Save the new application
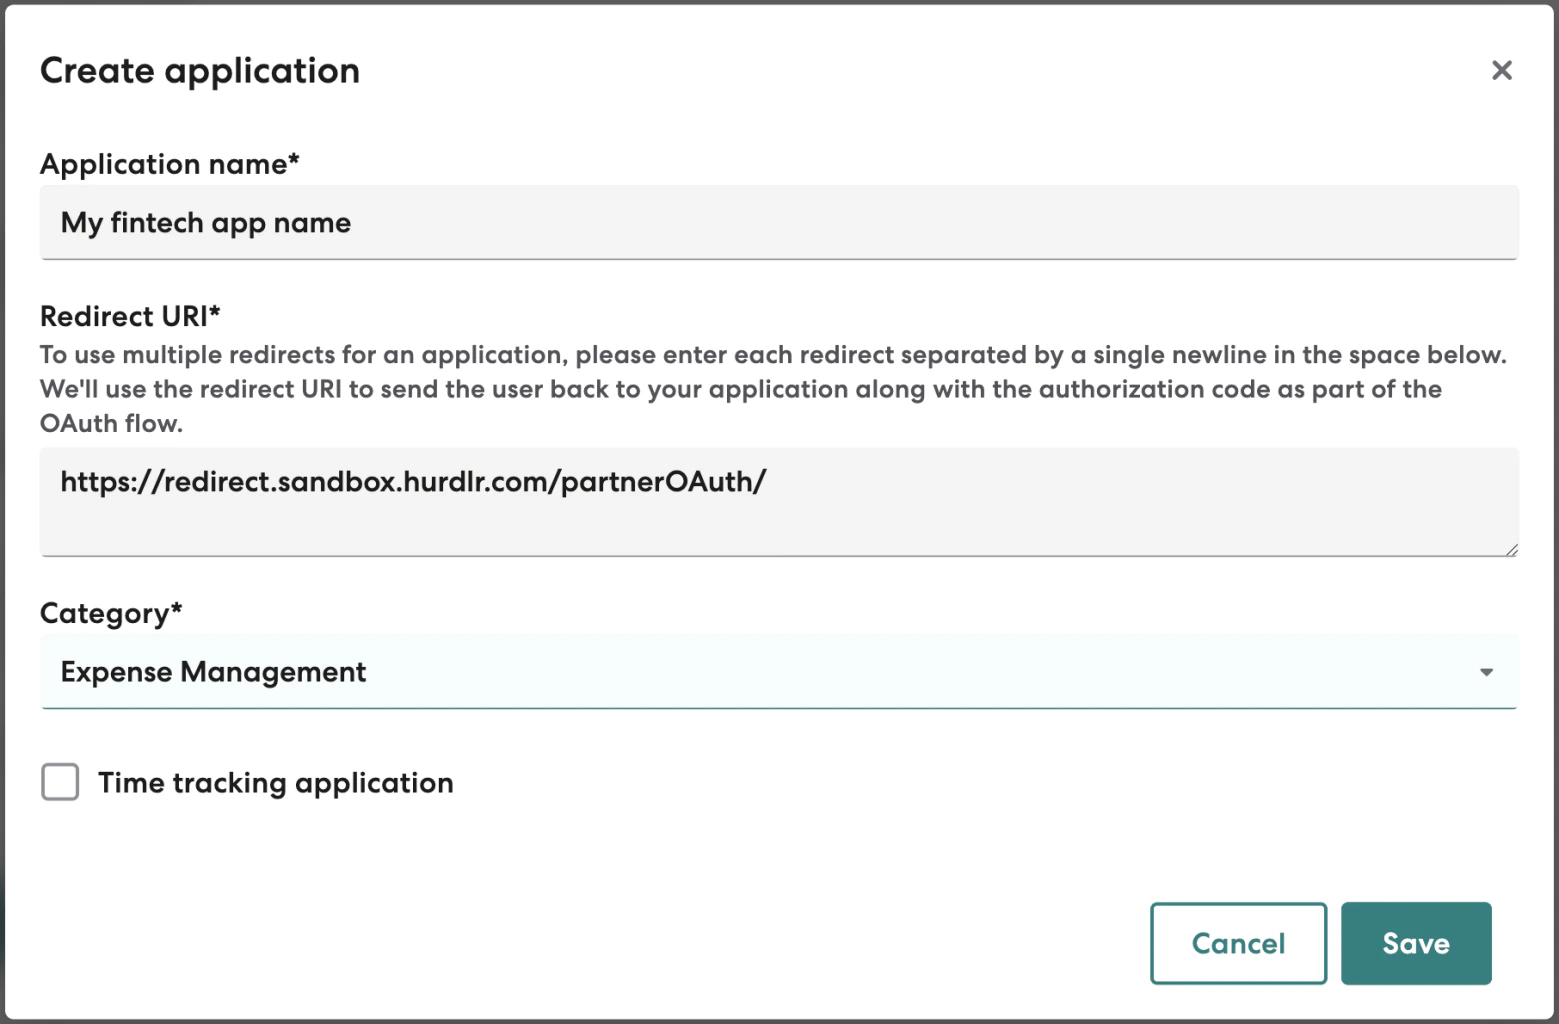1559x1024 pixels. (1415, 943)
